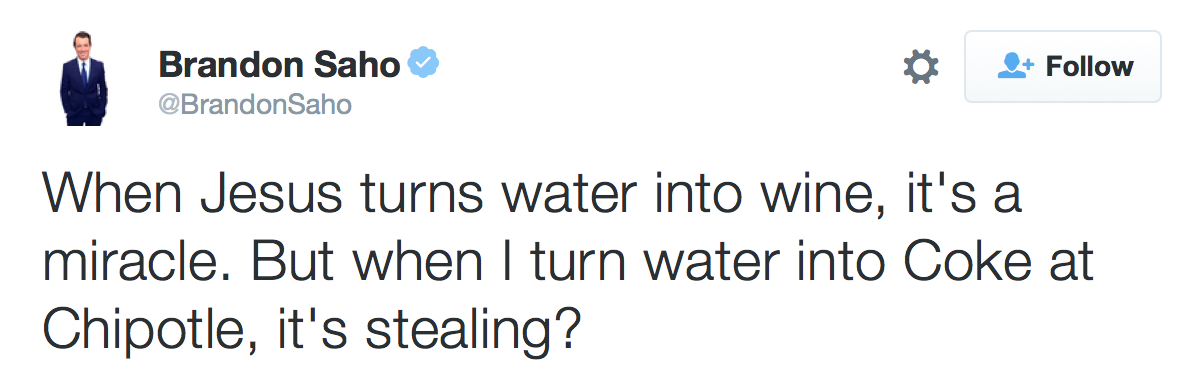The image size is (1190, 370).
Task: Click the blue verified badge
Action: 423,63
